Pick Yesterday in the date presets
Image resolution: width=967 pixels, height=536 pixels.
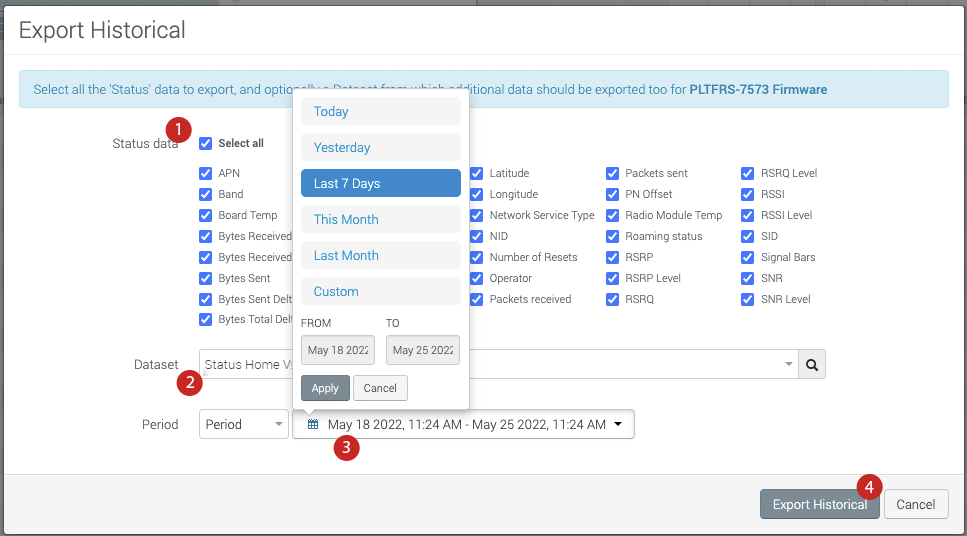pyautogui.click(x=380, y=147)
